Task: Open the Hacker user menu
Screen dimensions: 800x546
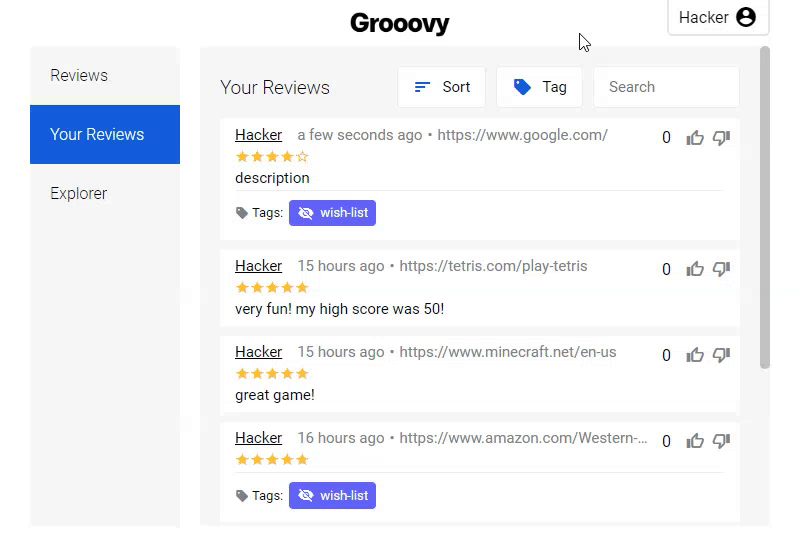Action: (x=718, y=17)
